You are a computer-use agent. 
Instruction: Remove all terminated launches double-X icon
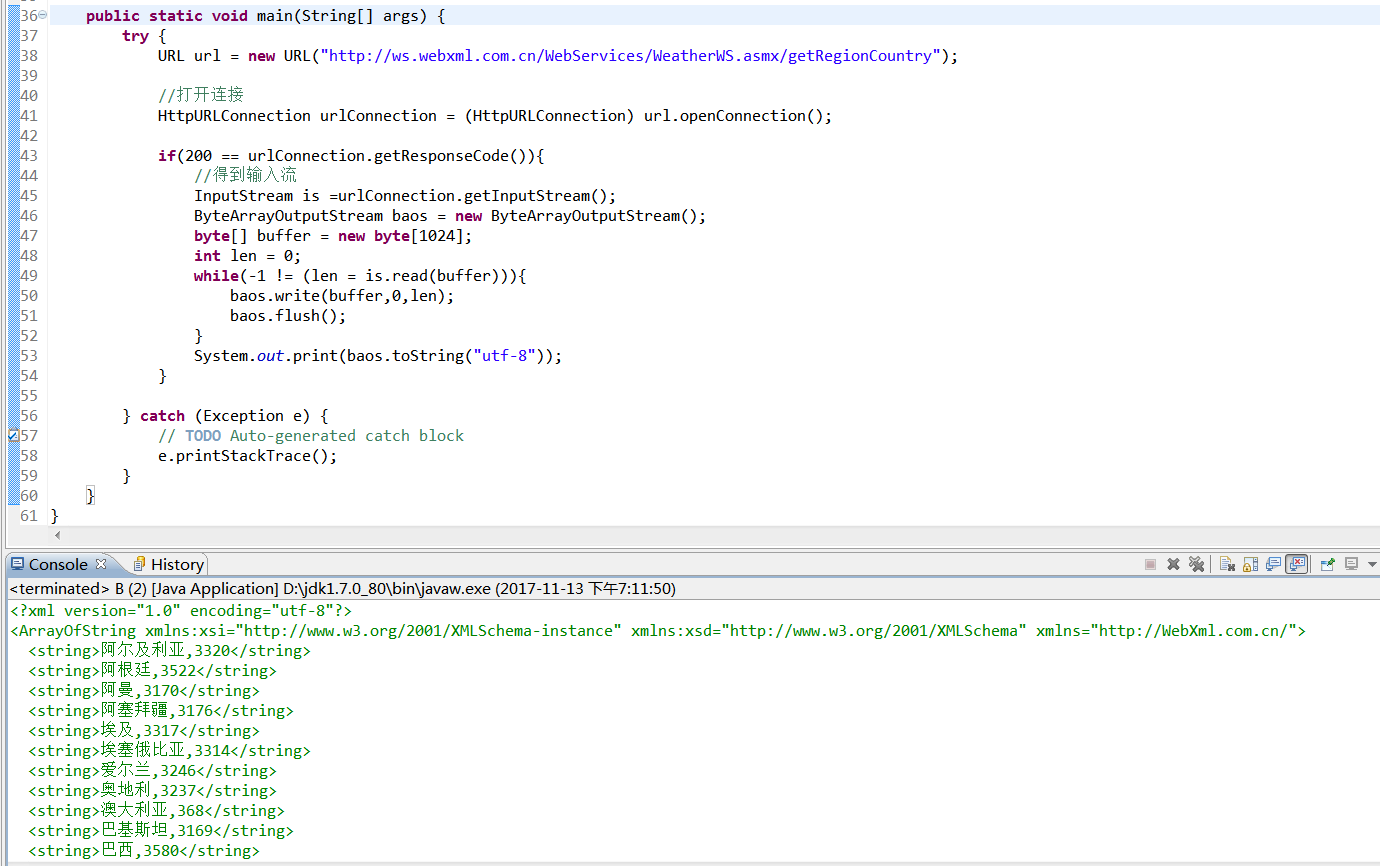[x=1196, y=564]
